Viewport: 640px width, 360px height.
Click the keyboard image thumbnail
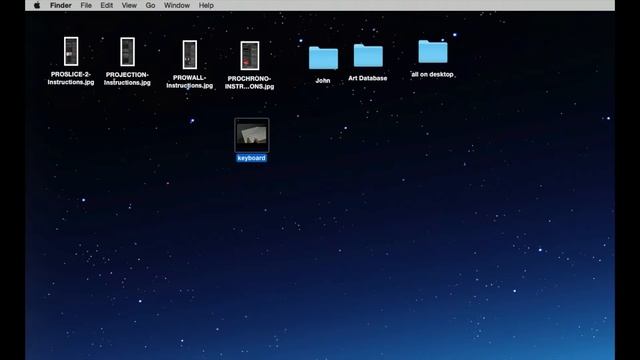(252, 135)
